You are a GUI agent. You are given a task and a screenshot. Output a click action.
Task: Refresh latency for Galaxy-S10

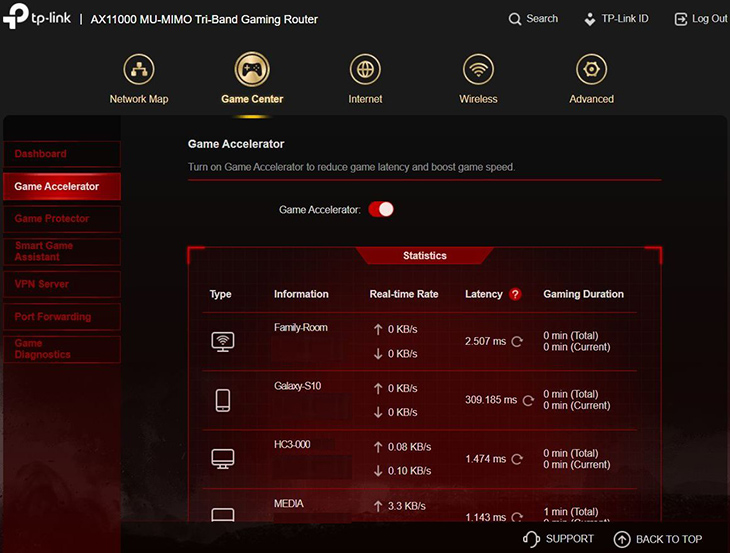(x=528, y=400)
